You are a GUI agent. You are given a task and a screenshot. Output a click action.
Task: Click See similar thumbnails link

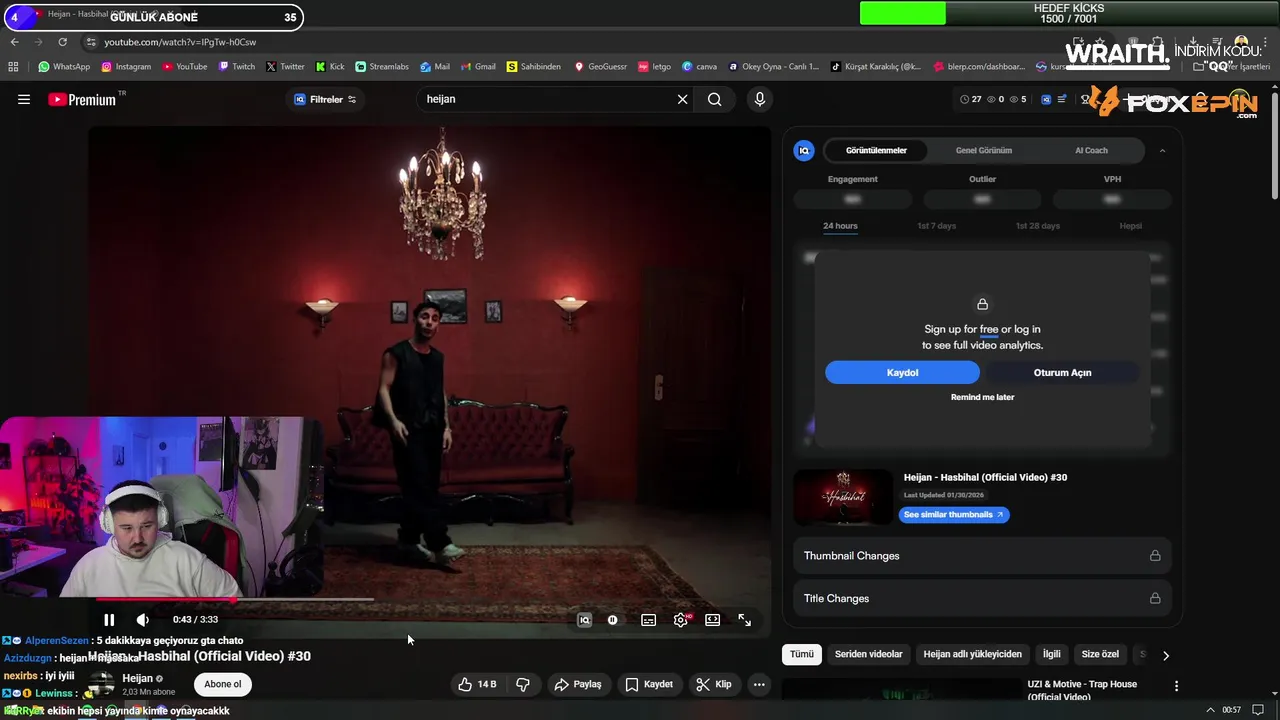pos(954,514)
